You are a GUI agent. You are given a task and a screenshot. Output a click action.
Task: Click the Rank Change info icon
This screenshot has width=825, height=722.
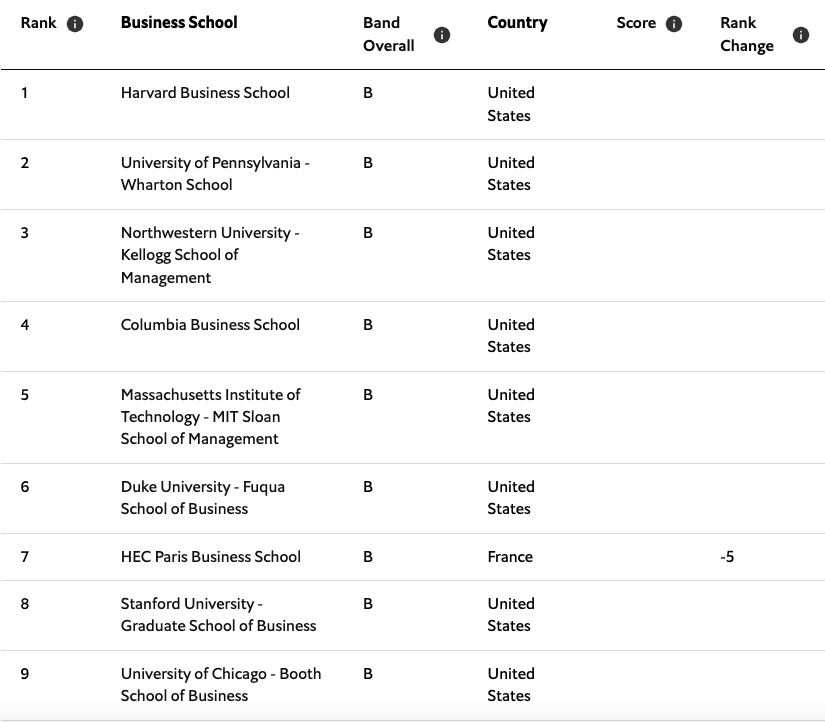[799, 33]
